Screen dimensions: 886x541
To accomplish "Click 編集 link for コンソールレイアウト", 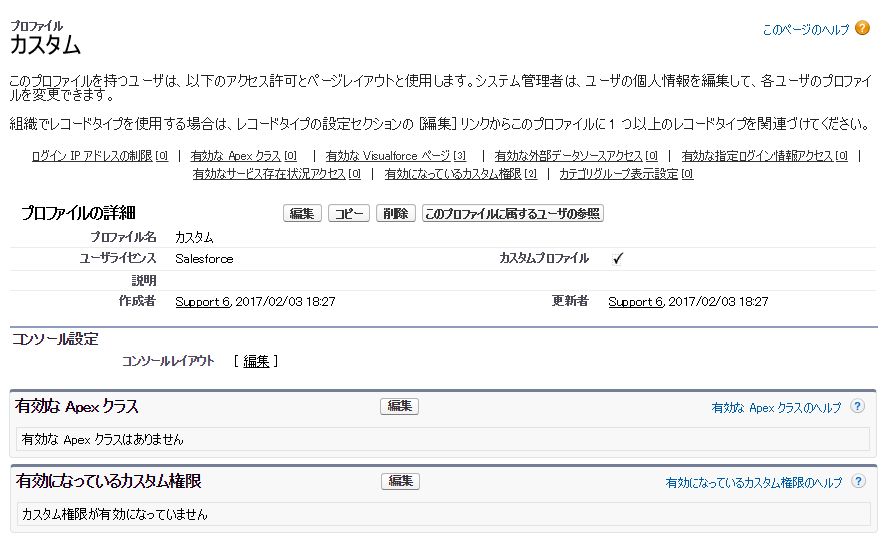I will point(256,361).
